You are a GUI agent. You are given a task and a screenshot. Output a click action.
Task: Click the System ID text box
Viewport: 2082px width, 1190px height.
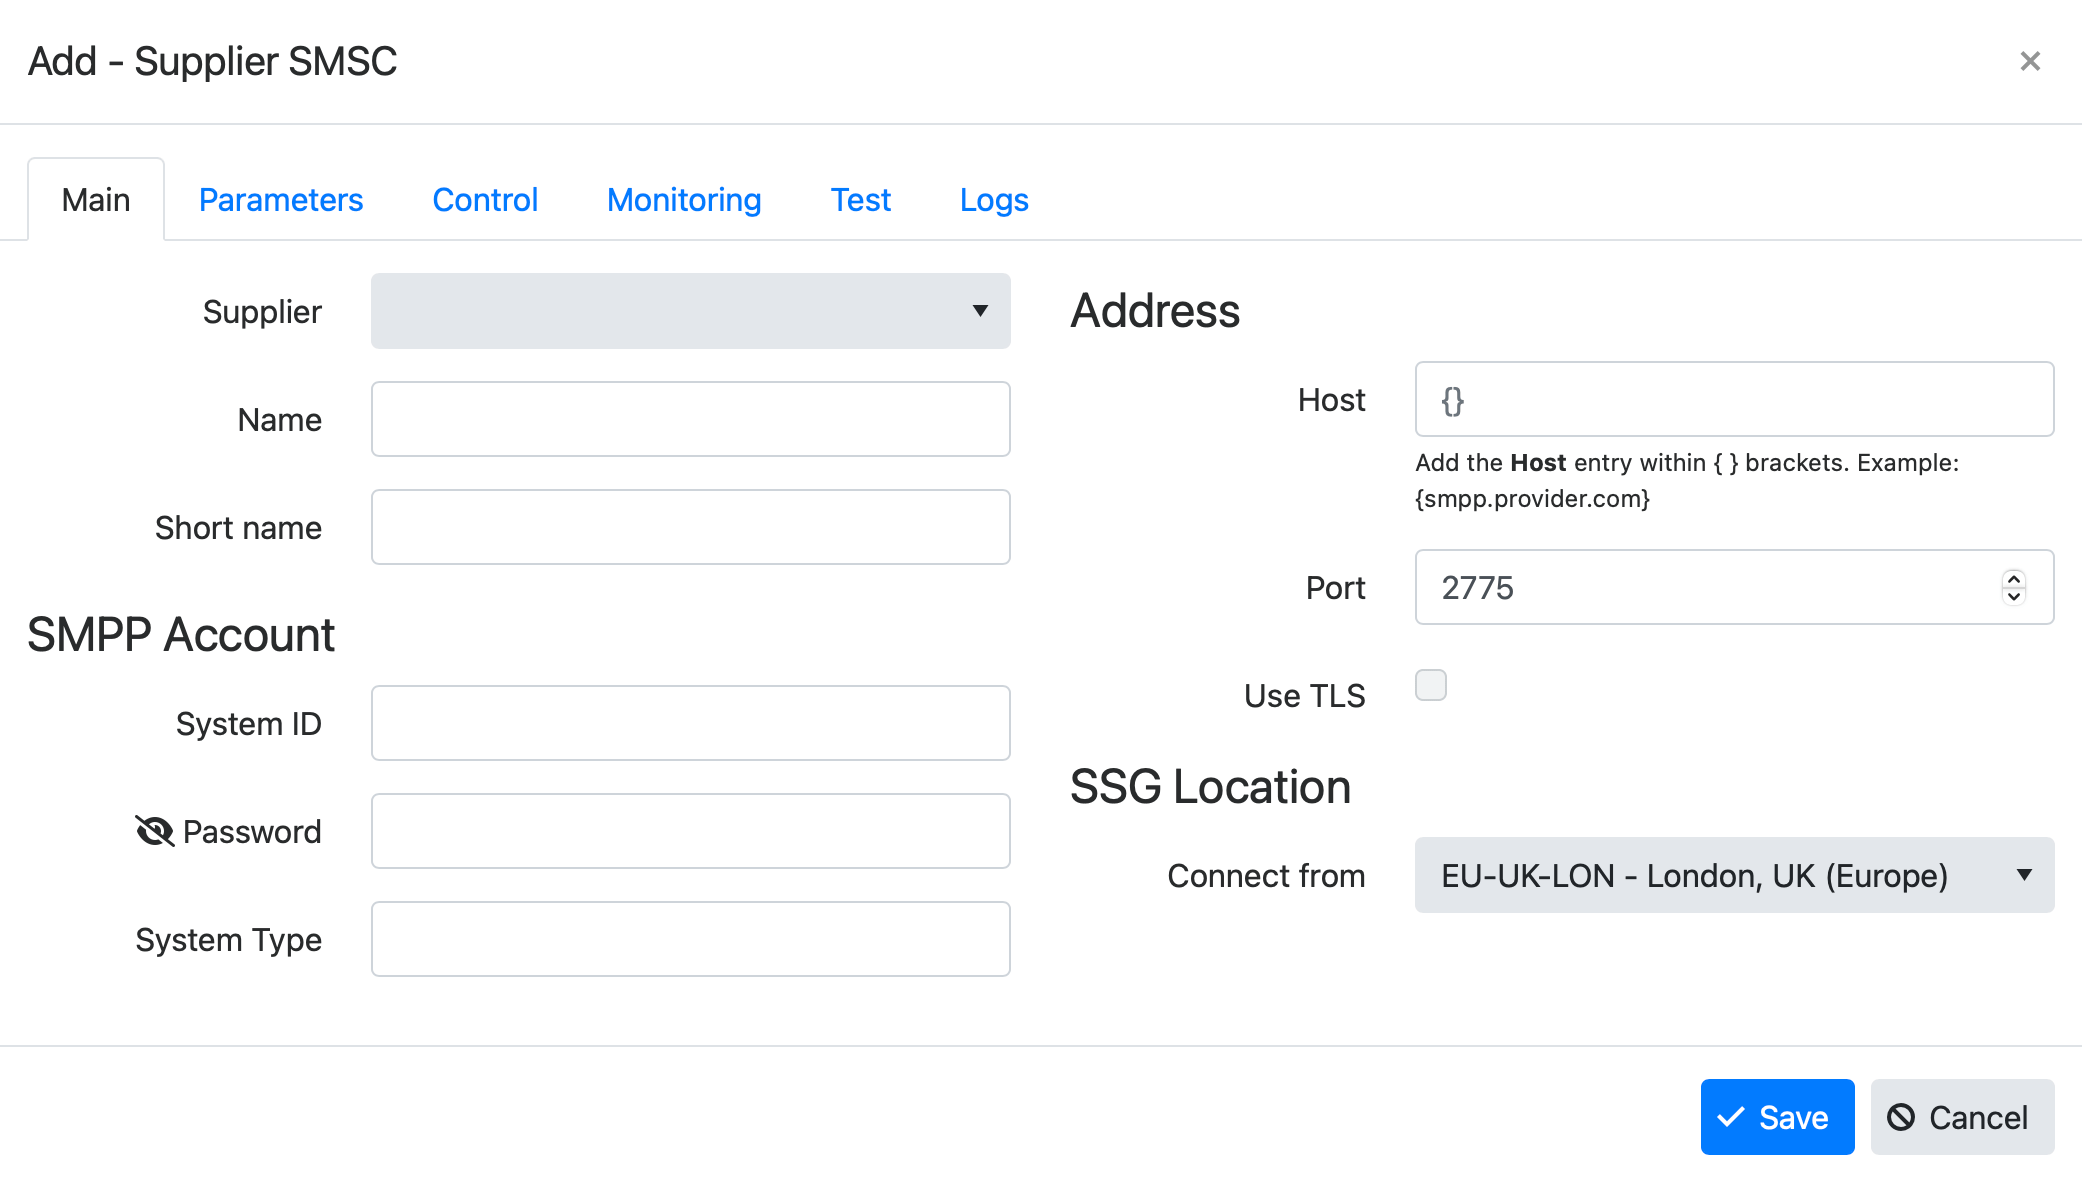(x=690, y=723)
